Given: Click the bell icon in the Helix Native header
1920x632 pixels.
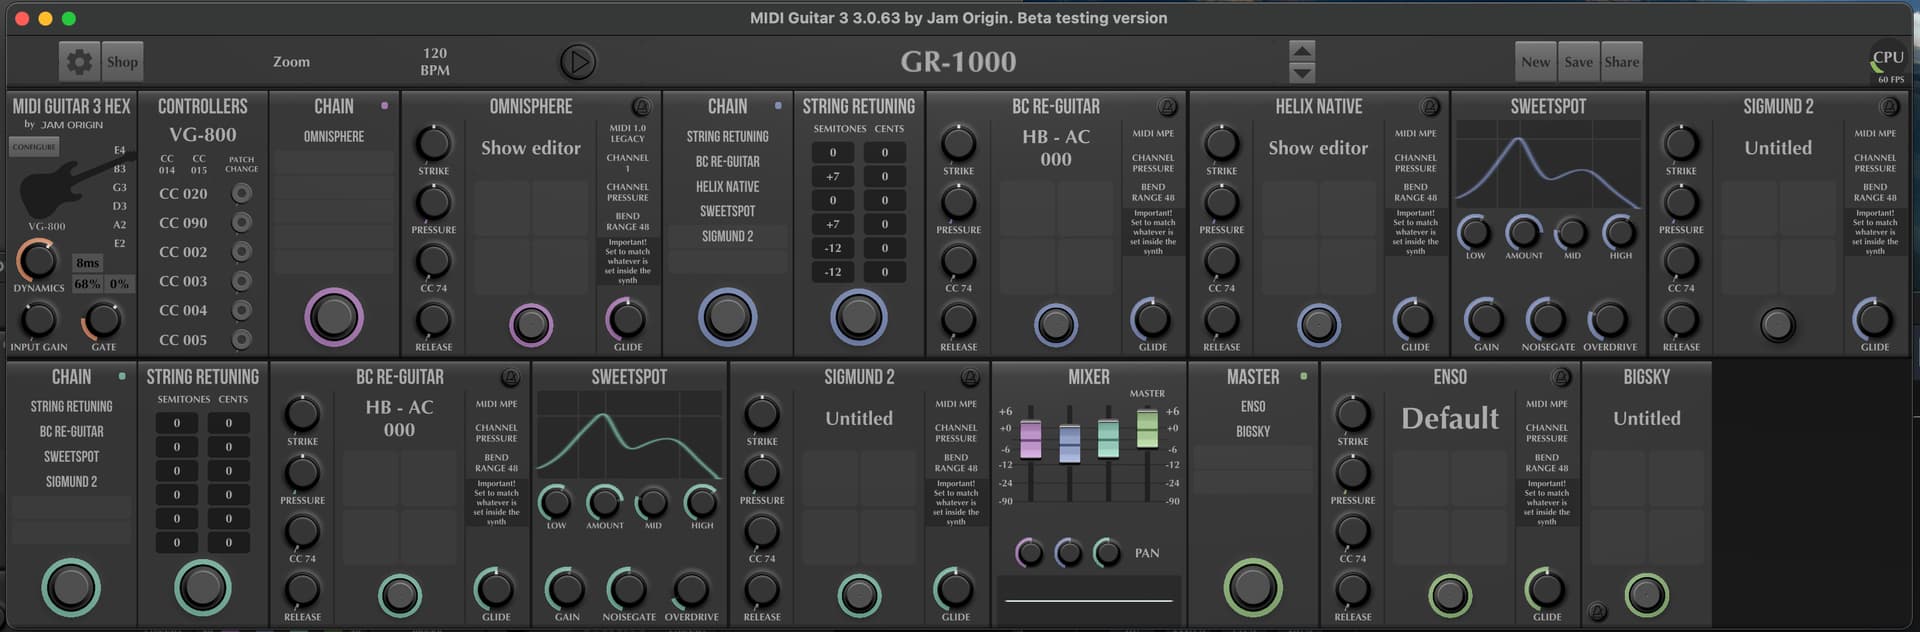Looking at the screenshot, I should point(1430,106).
